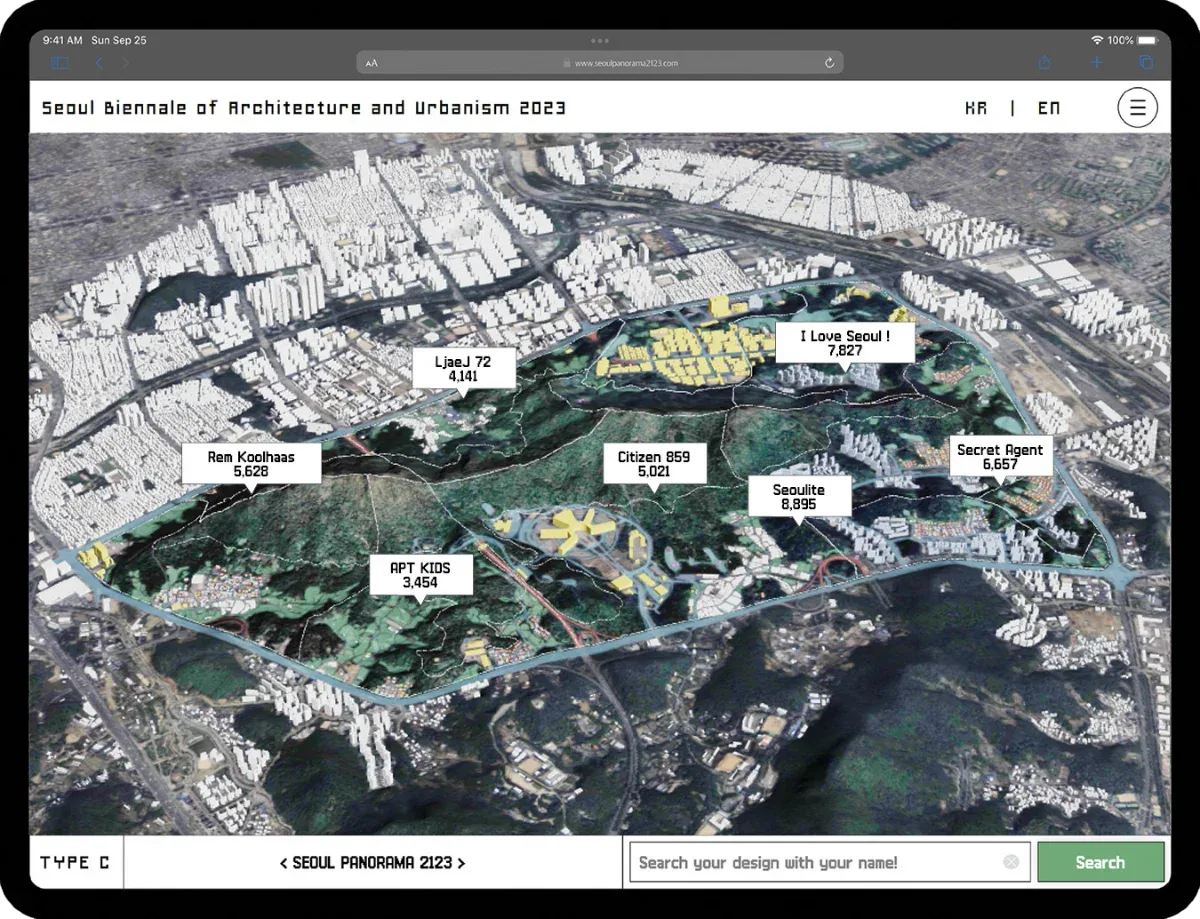Click the green Search button
Viewport: 1200px width, 919px height.
1100,862
